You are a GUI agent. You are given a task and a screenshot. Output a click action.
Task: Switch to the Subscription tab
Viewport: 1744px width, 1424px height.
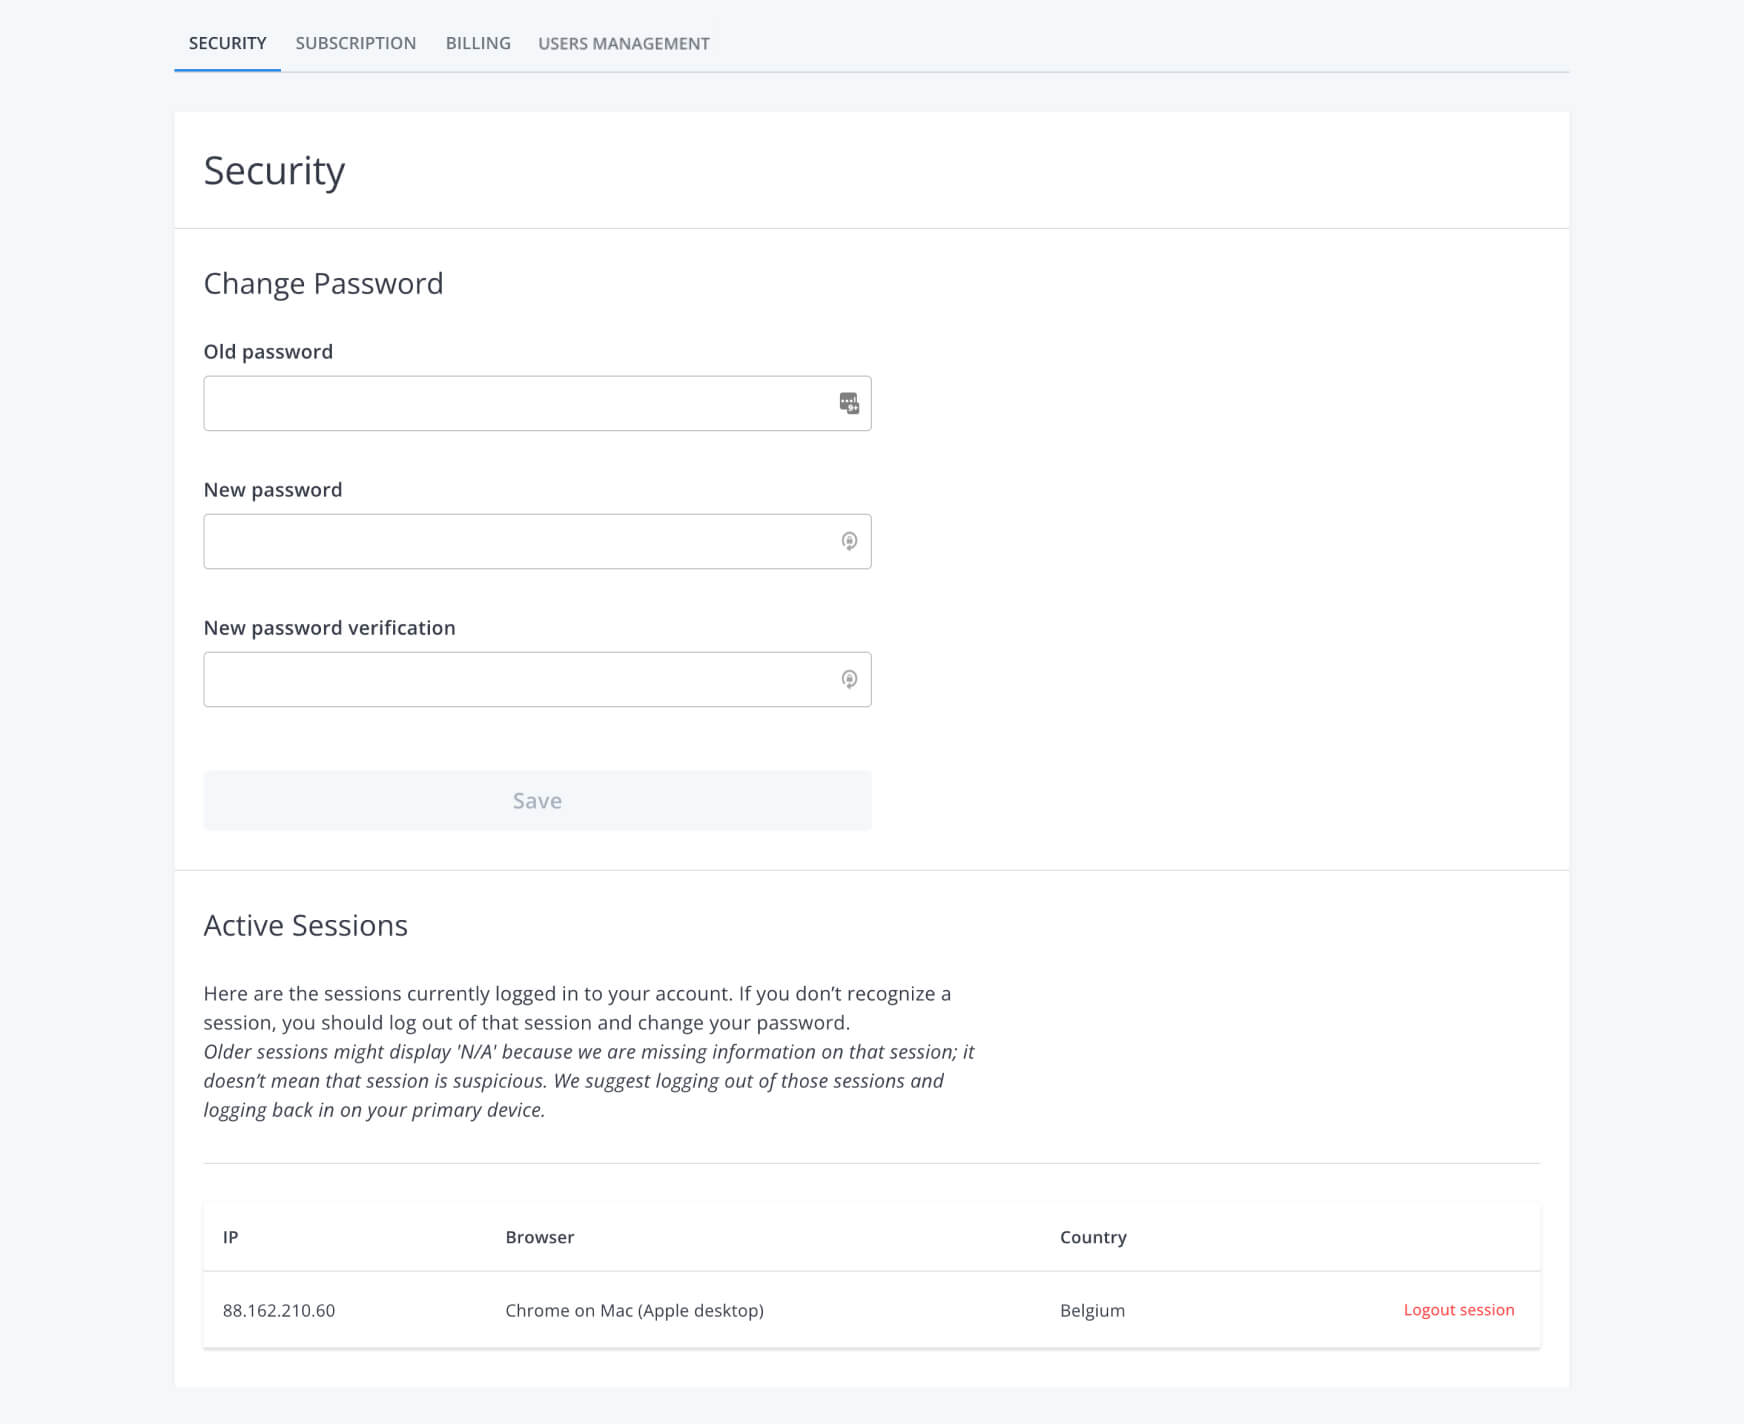[355, 43]
